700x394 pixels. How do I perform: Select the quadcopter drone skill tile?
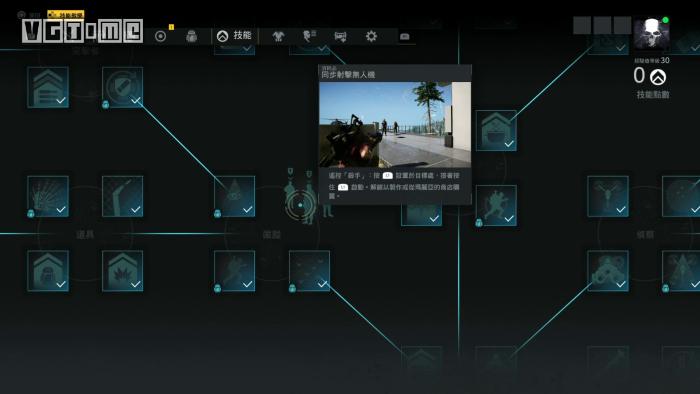608,196
